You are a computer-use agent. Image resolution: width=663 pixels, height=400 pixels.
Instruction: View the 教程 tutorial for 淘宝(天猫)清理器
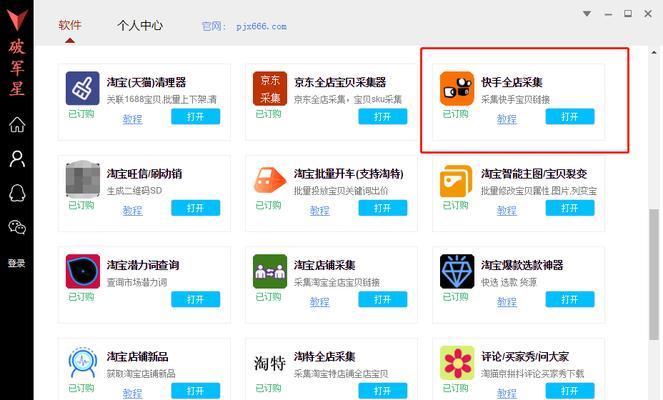point(132,119)
